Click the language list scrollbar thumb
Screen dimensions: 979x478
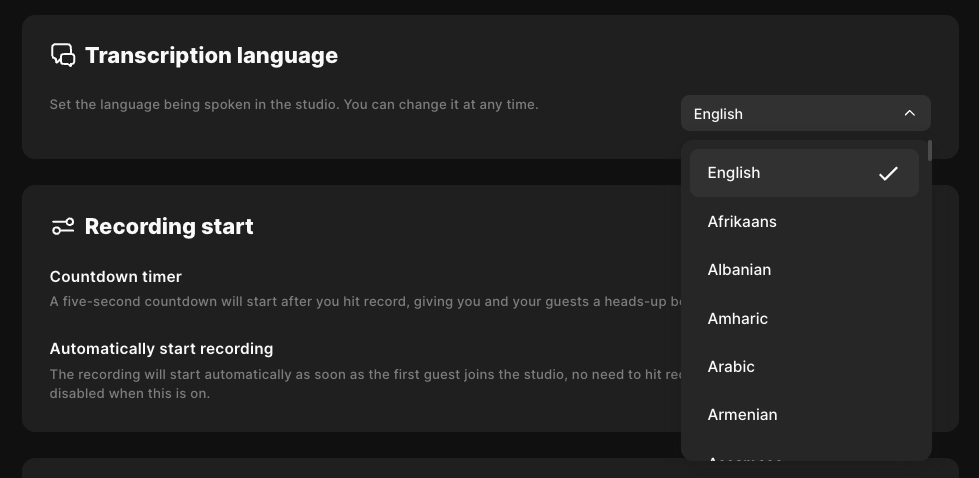[x=929, y=151]
